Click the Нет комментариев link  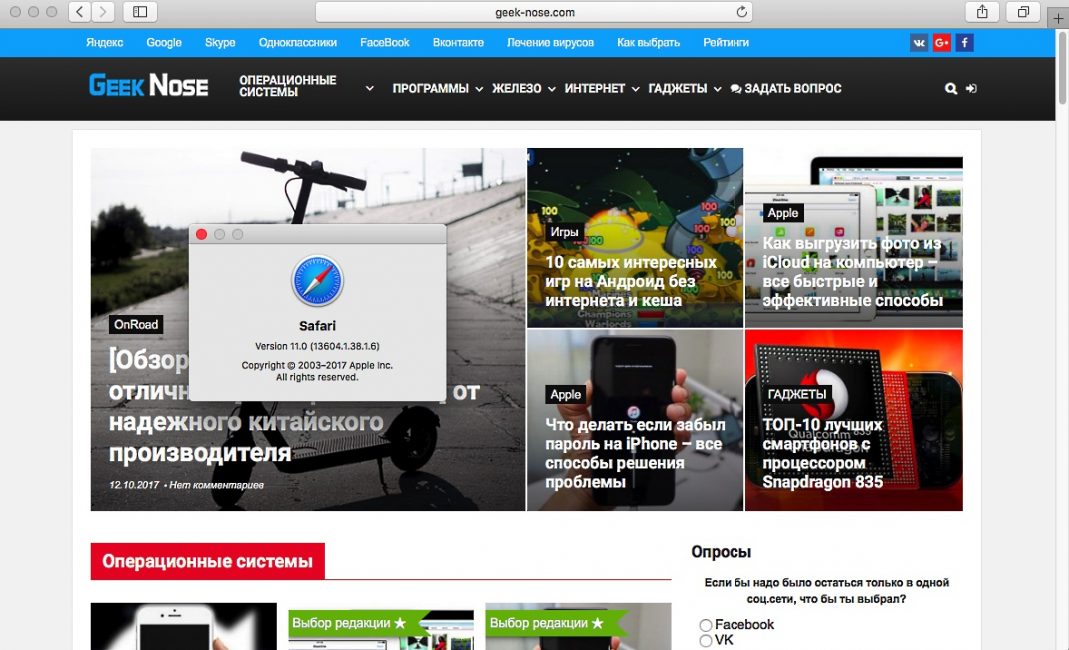click(x=216, y=485)
